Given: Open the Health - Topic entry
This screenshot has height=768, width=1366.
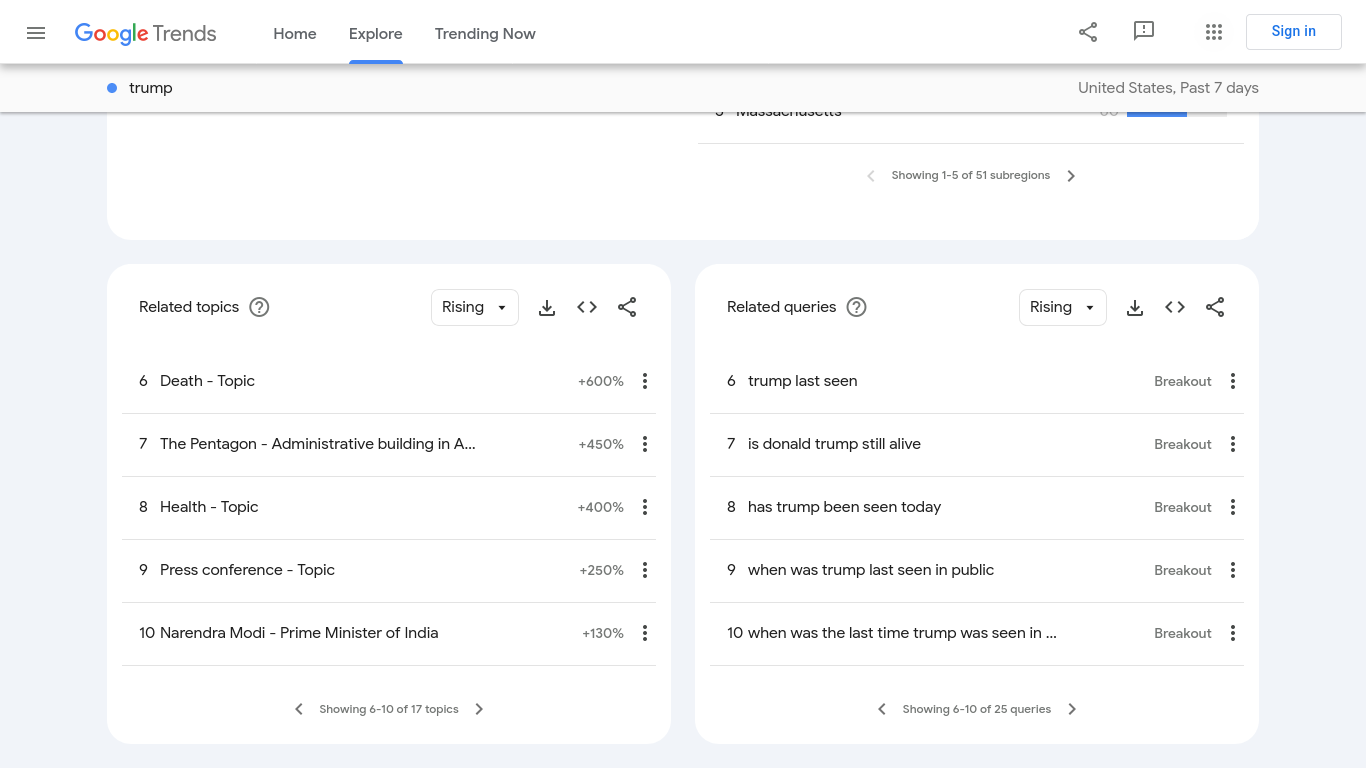Looking at the screenshot, I should pos(209,507).
